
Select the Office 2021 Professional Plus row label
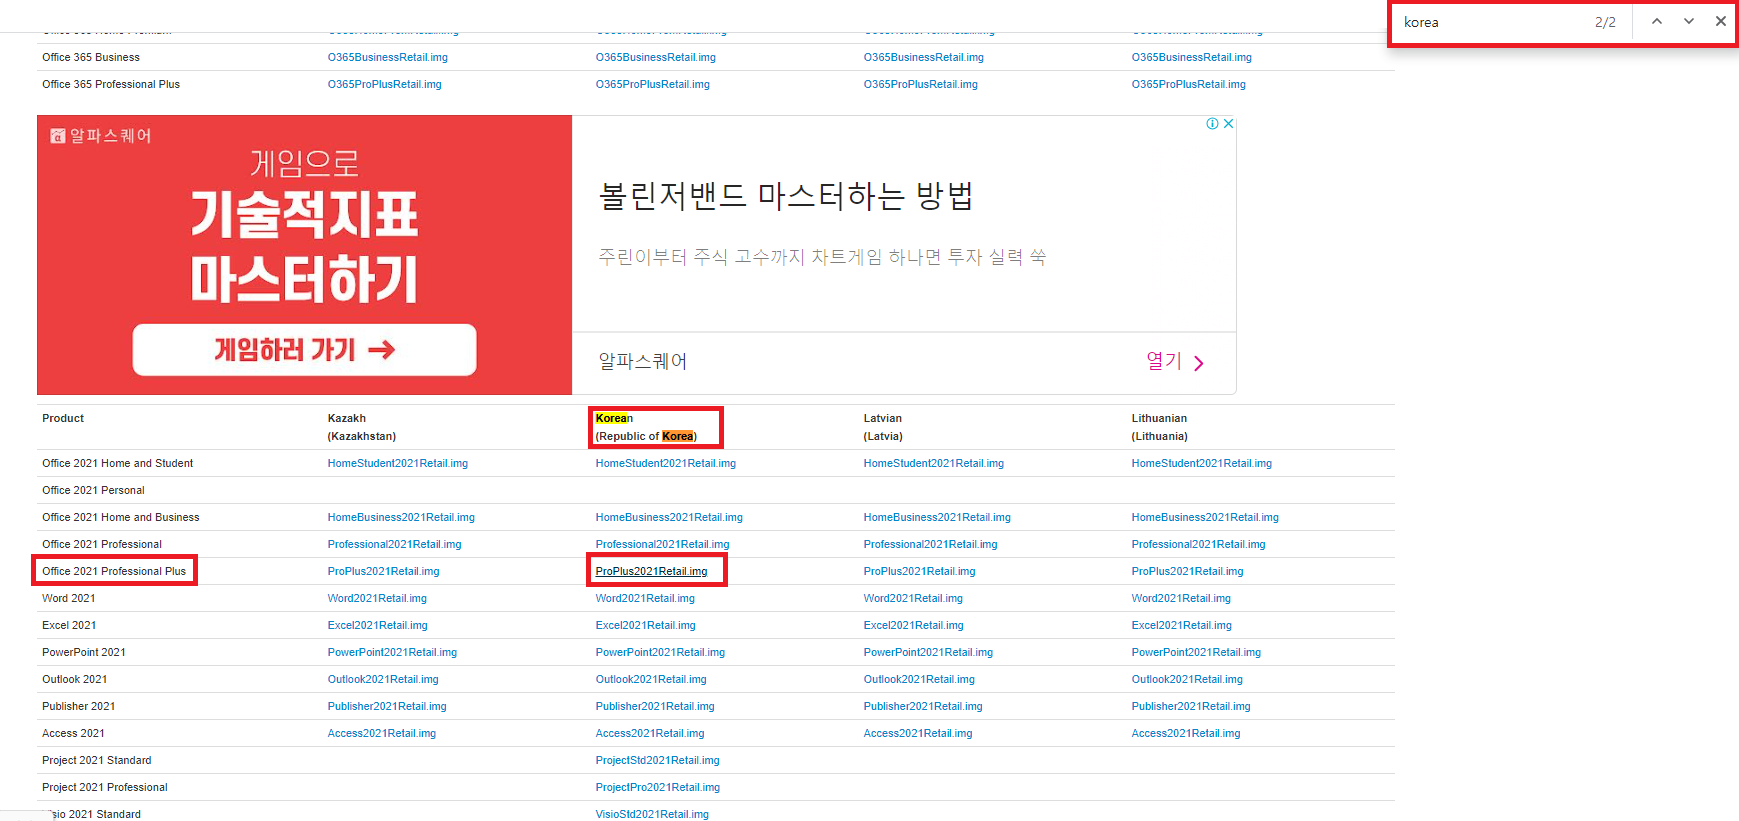pyautogui.click(x=114, y=571)
